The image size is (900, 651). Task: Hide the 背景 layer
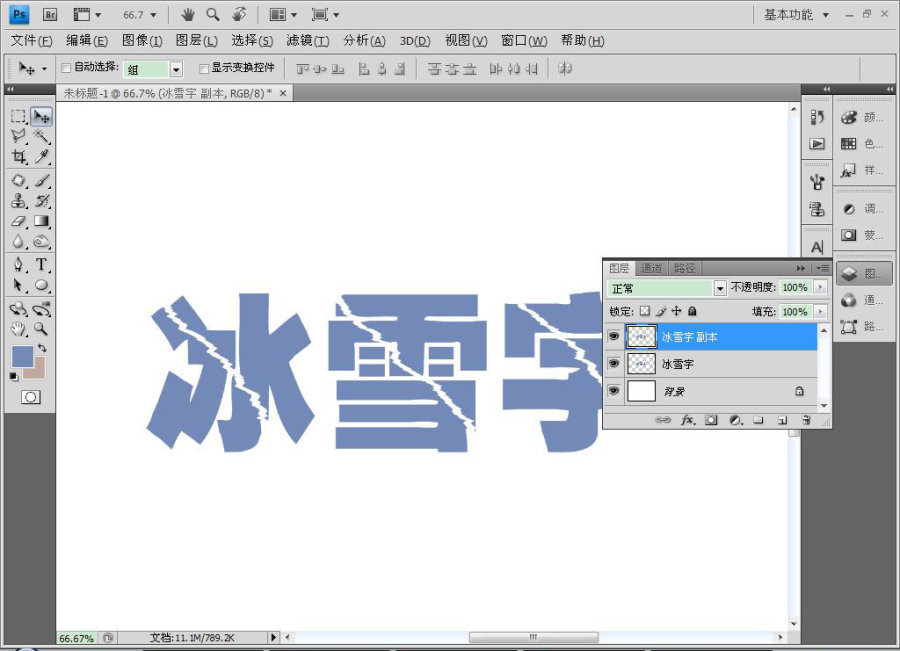point(614,391)
